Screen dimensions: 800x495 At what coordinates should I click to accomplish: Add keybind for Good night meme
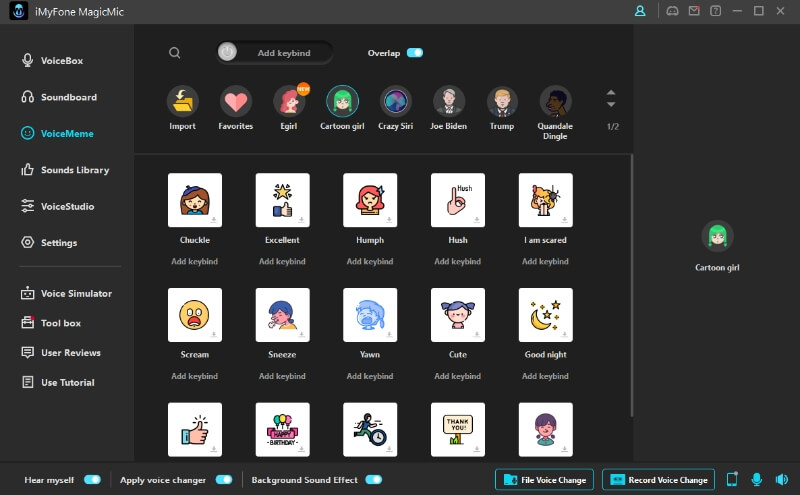click(545, 376)
